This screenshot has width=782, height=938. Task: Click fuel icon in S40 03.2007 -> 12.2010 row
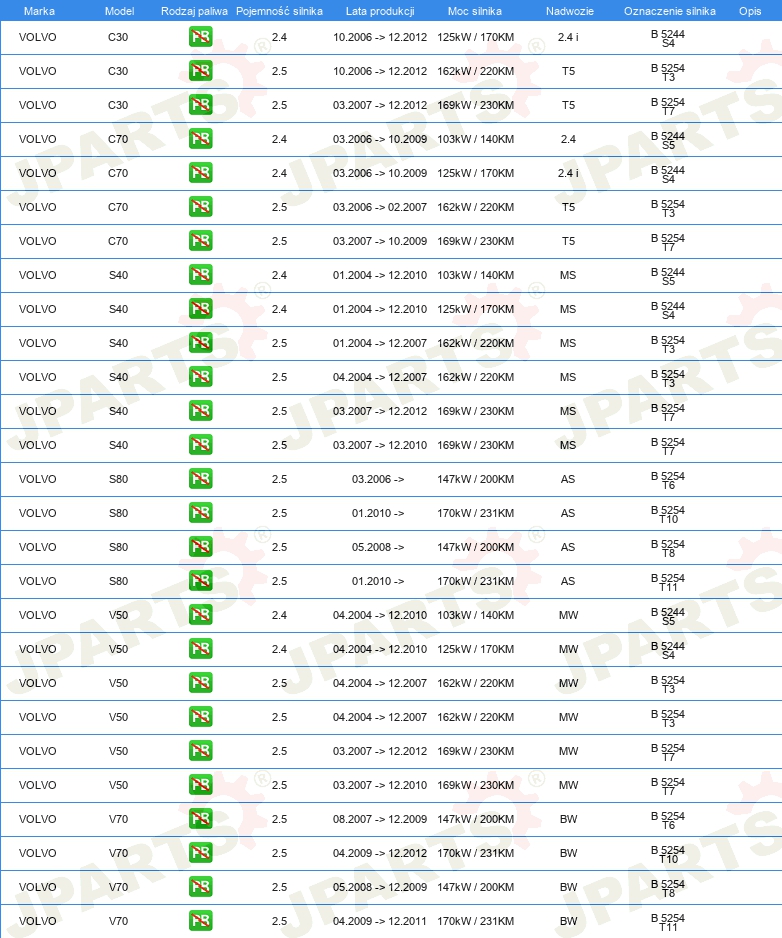click(x=200, y=445)
